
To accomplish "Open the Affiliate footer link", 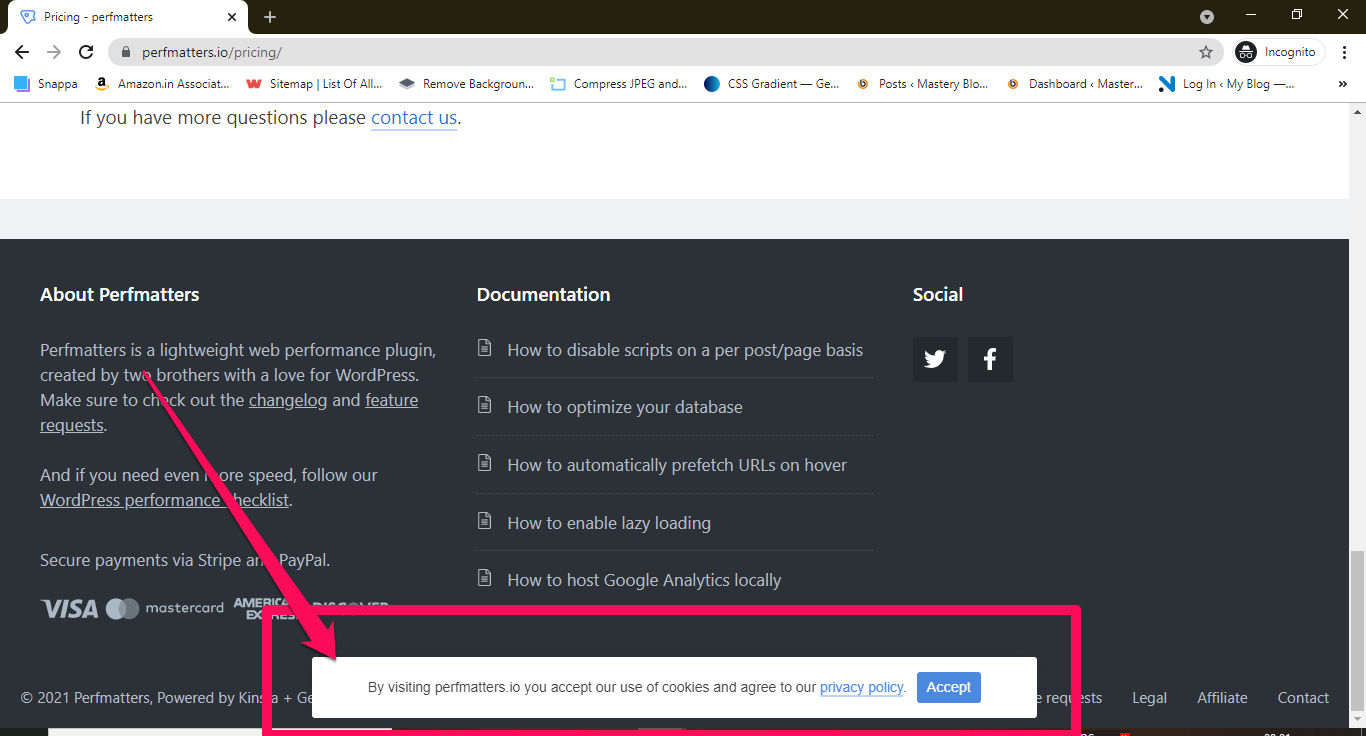I will pyautogui.click(x=1222, y=698).
